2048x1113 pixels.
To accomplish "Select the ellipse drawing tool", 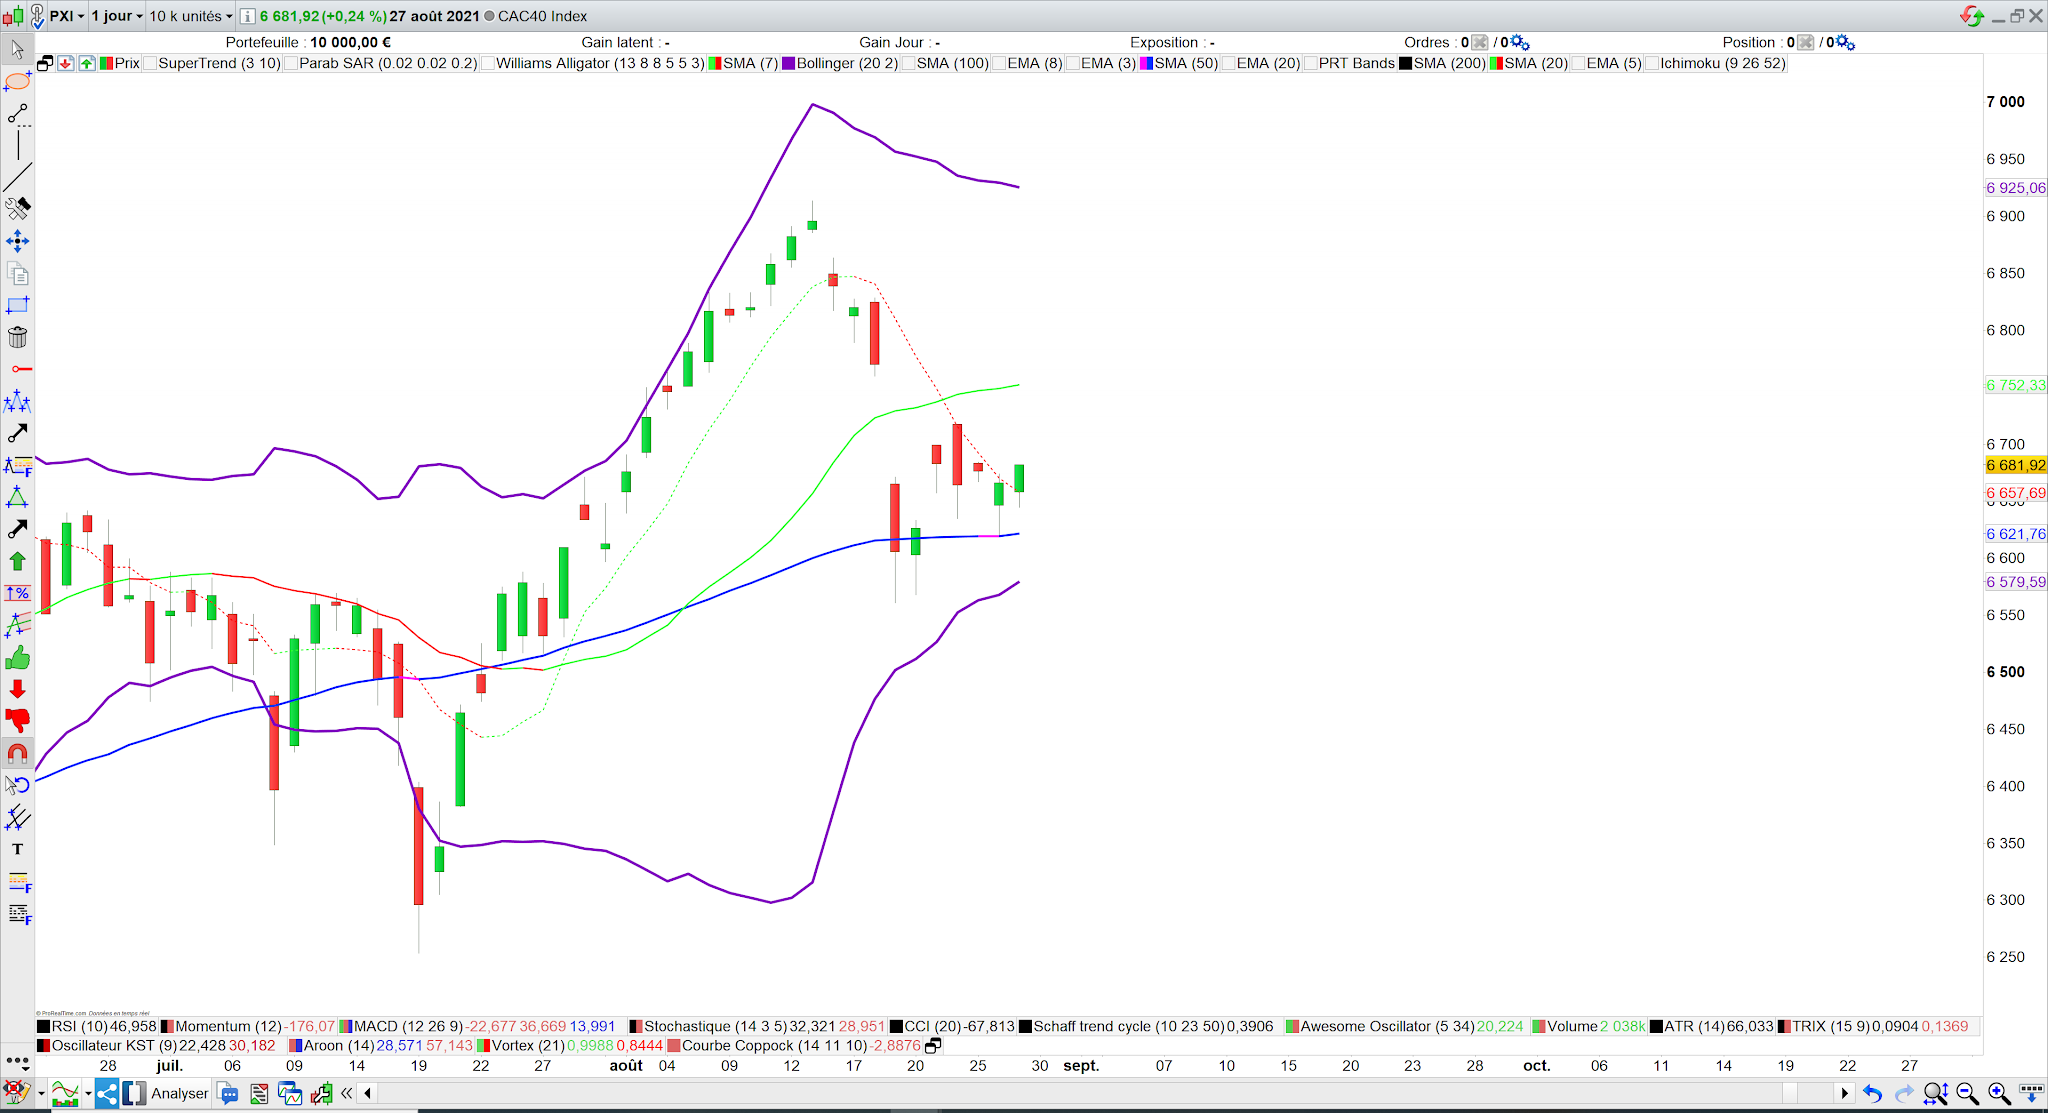I will pyautogui.click(x=17, y=81).
